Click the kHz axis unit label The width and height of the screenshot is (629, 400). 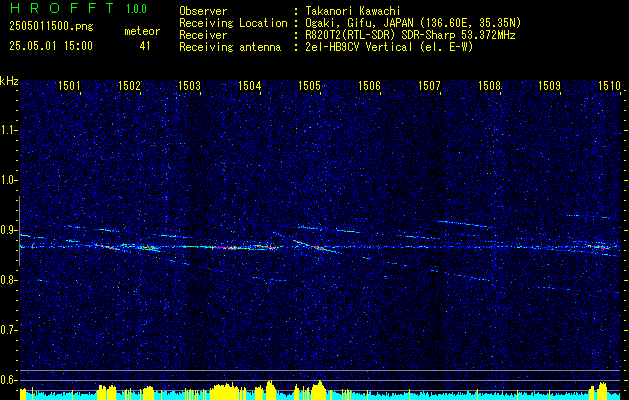pyautogui.click(x=9, y=81)
